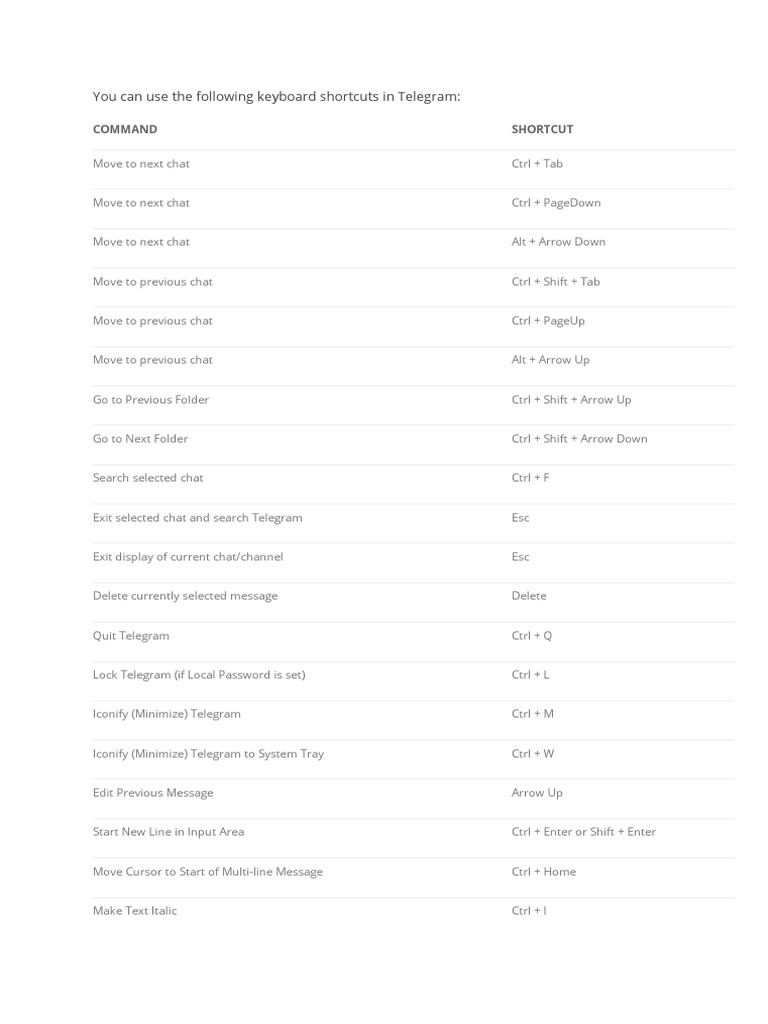The image size is (768, 1024).
Task: Click the Ctrl + PageDown shortcut
Action: 556,202
